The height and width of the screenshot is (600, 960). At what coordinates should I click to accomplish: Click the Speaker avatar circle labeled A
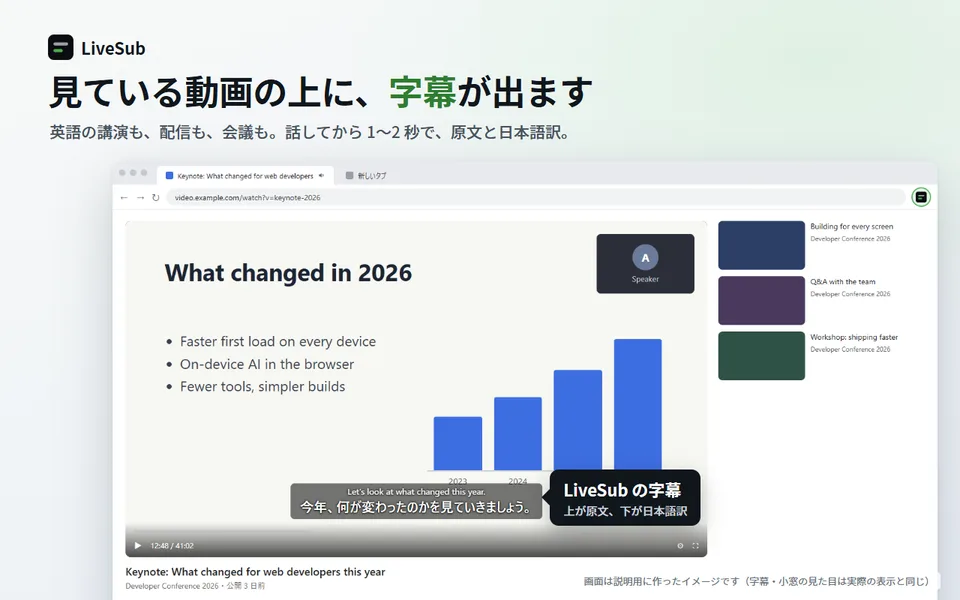[645, 258]
